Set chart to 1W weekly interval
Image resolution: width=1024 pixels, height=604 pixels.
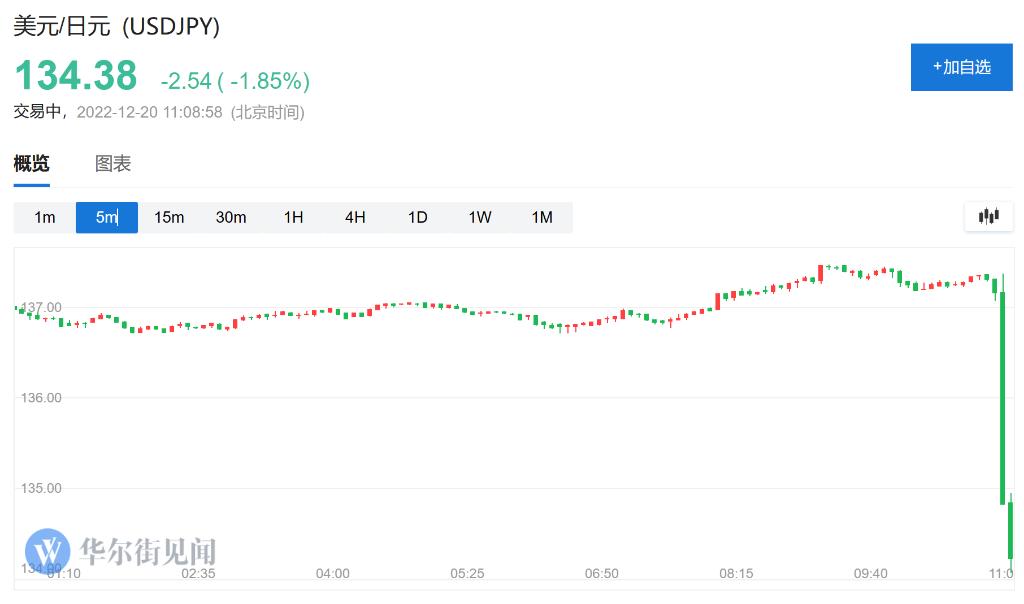point(480,217)
